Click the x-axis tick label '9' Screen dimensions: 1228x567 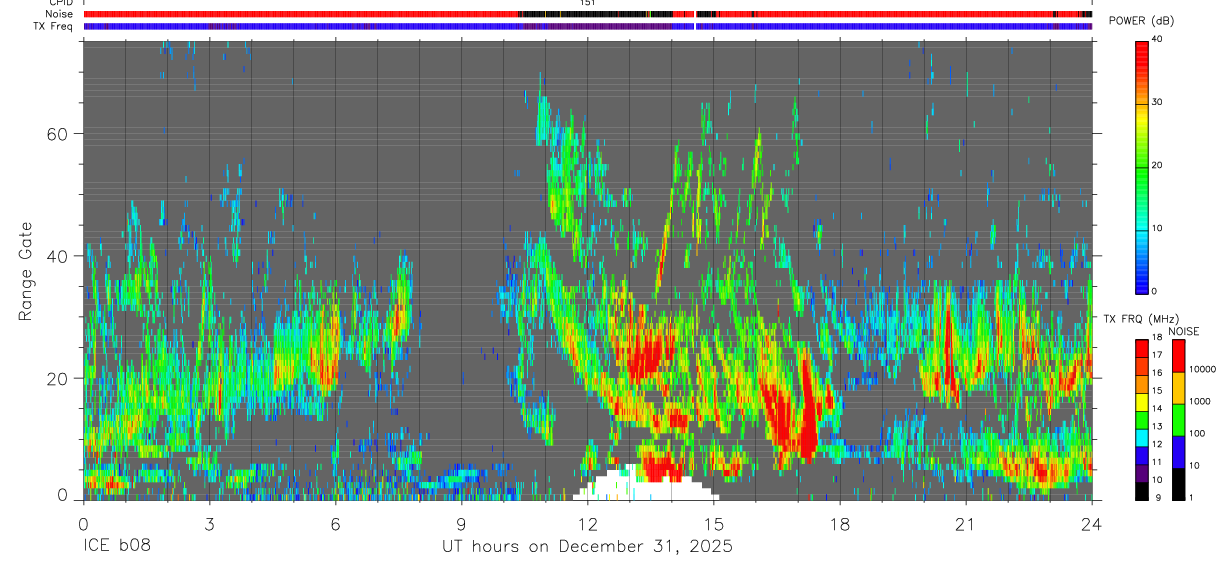tap(461, 523)
